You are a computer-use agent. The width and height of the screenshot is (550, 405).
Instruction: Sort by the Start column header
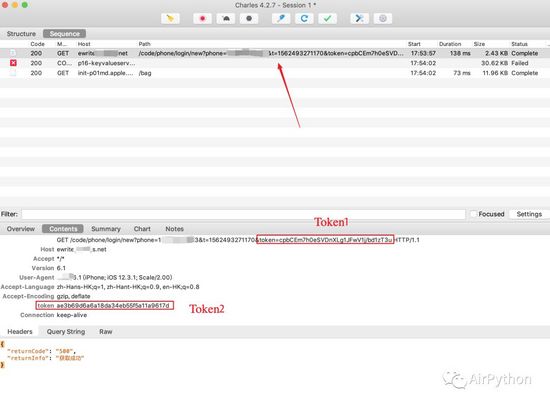414,44
